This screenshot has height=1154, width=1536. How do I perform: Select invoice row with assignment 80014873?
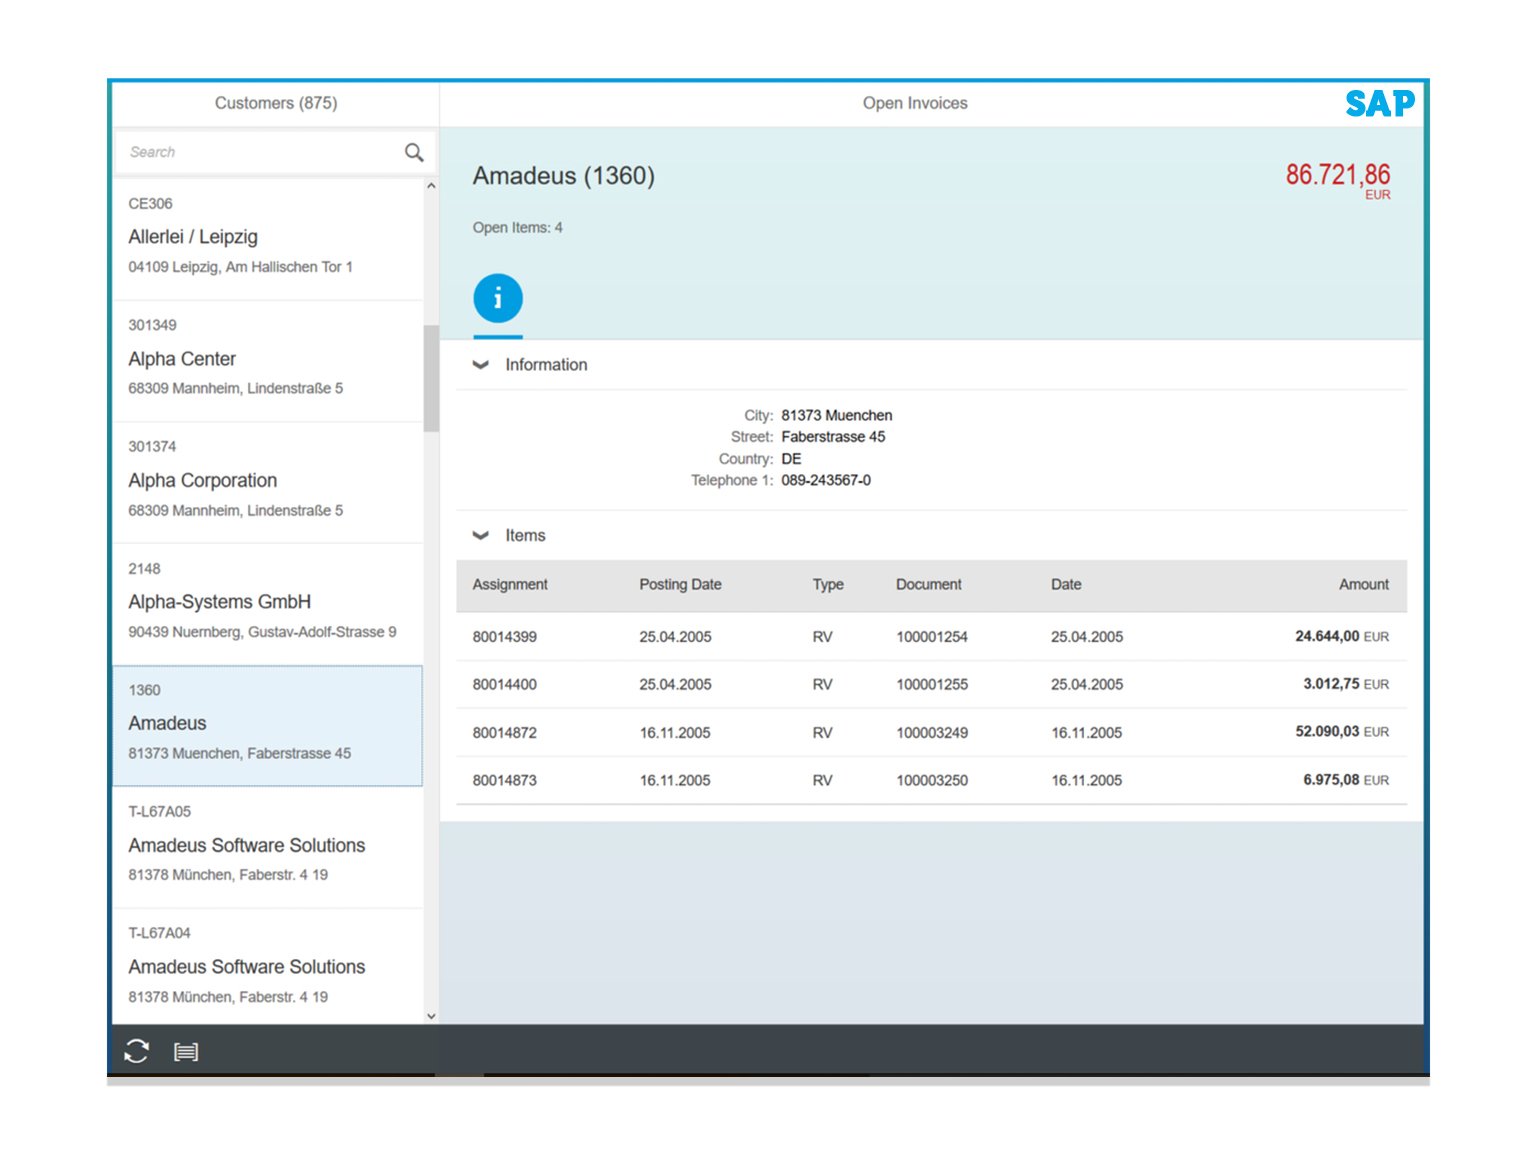(x=931, y=781)
